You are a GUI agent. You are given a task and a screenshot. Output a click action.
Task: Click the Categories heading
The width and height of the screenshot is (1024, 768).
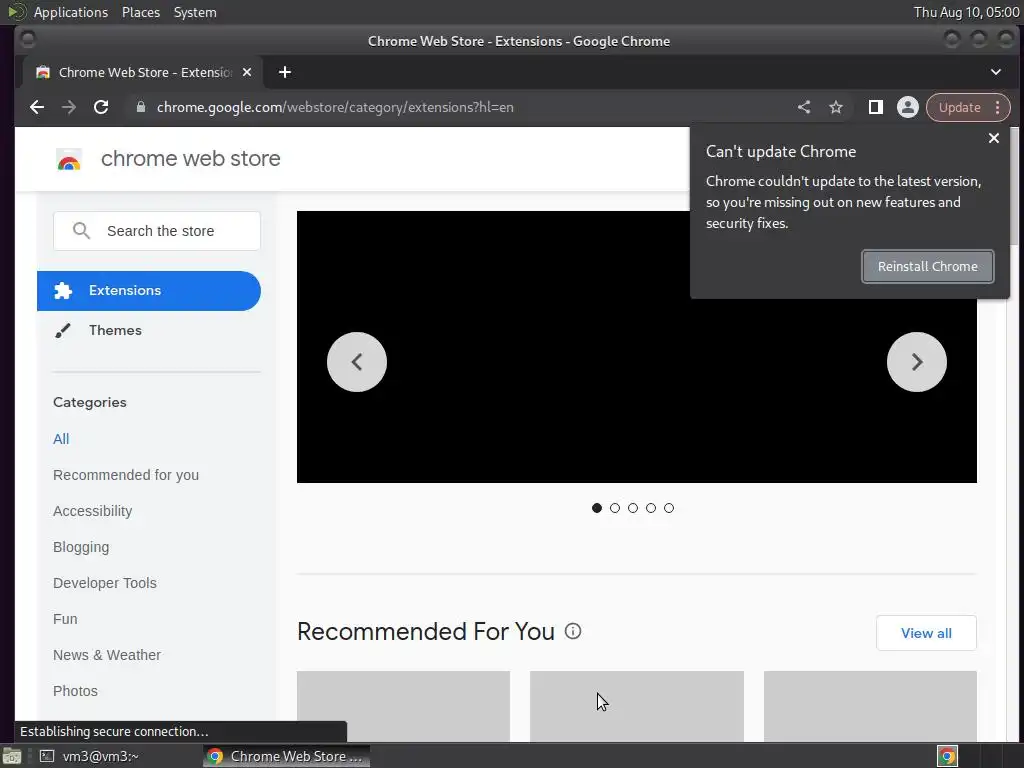pyautogui.click(x=89, y=402)
